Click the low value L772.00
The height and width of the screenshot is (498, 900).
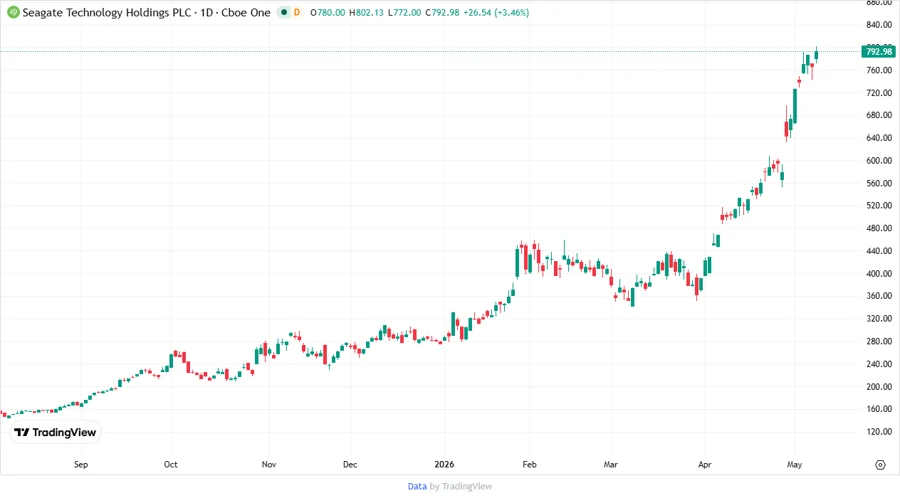404,13
